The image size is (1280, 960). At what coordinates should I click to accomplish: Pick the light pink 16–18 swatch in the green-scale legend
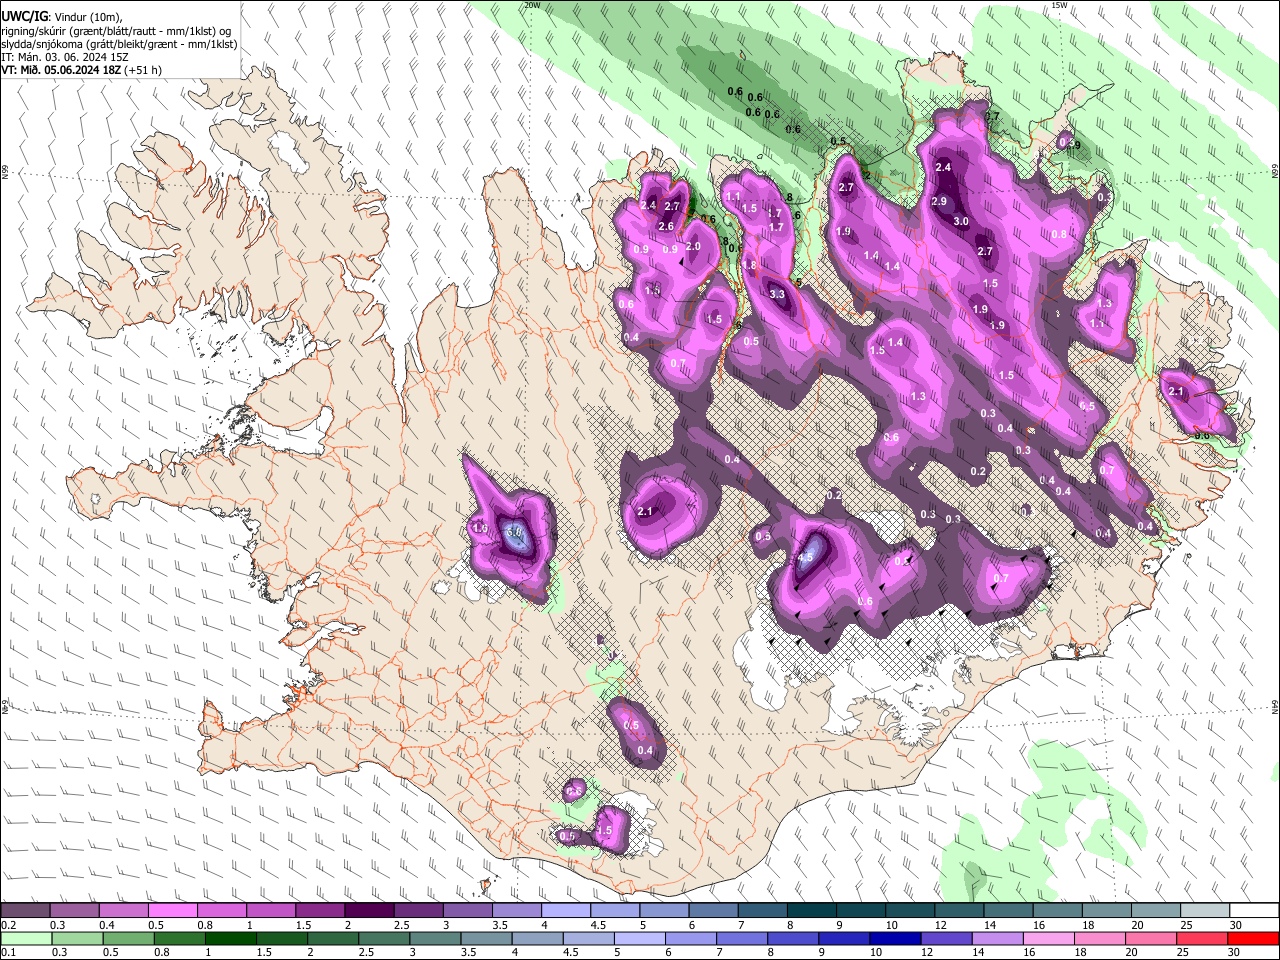point(1048,939)
